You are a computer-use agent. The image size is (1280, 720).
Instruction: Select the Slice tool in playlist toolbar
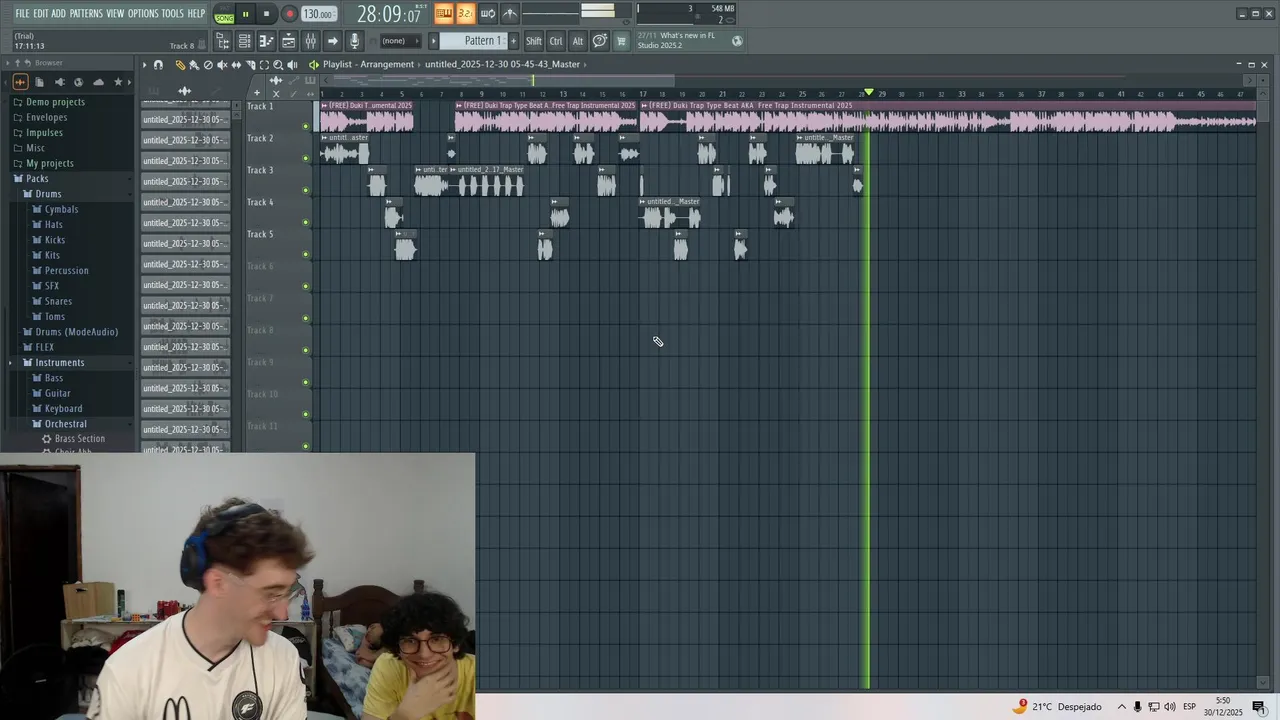[x=250, y=65]
